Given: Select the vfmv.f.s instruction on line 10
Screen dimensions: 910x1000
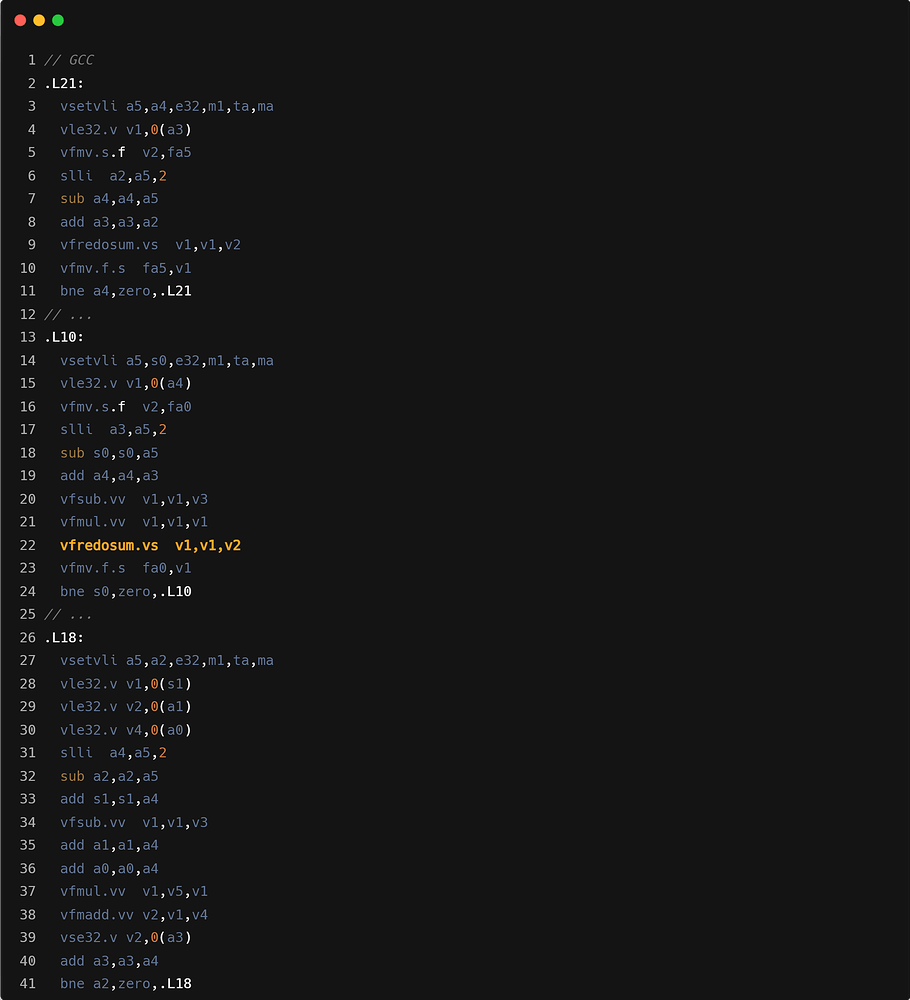Looking at the screenshot, I should pyautogui.click(x=95, y=267).
